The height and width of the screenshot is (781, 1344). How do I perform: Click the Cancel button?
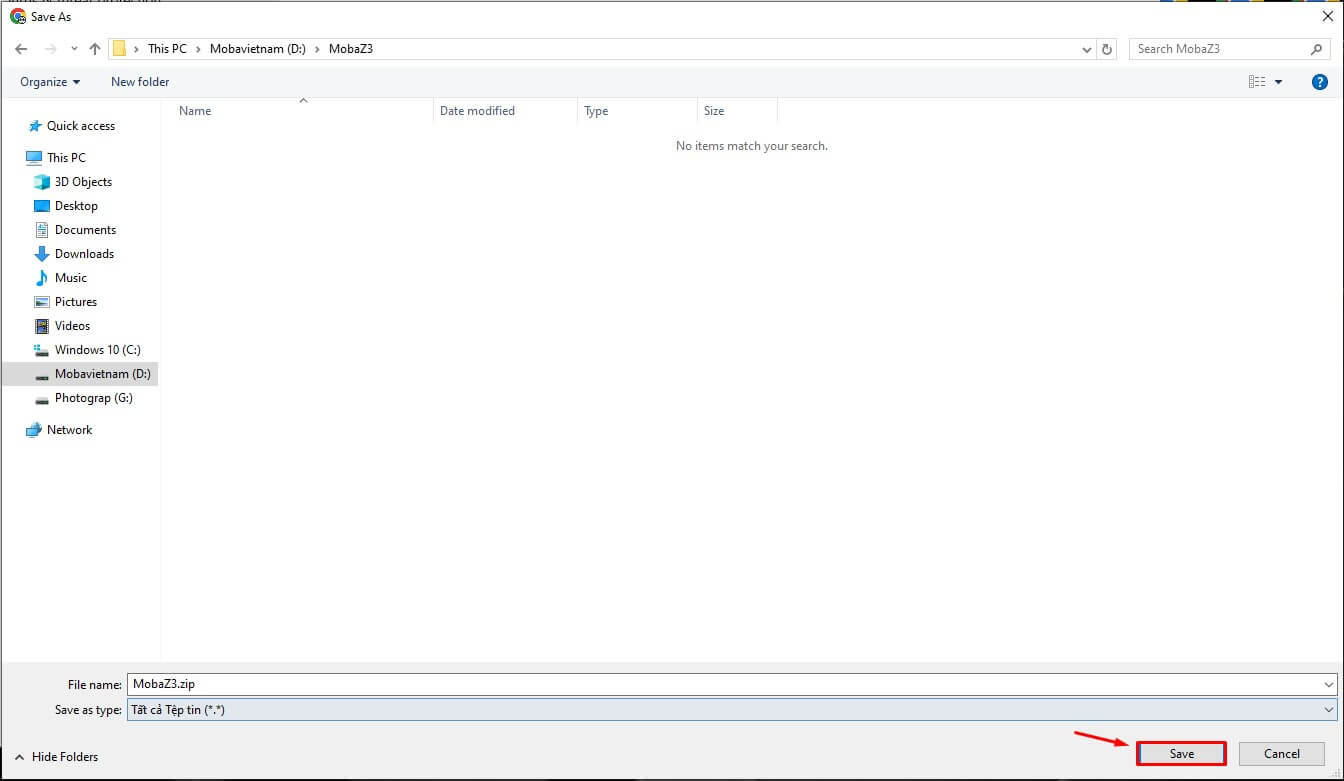tap(1281, 754)
